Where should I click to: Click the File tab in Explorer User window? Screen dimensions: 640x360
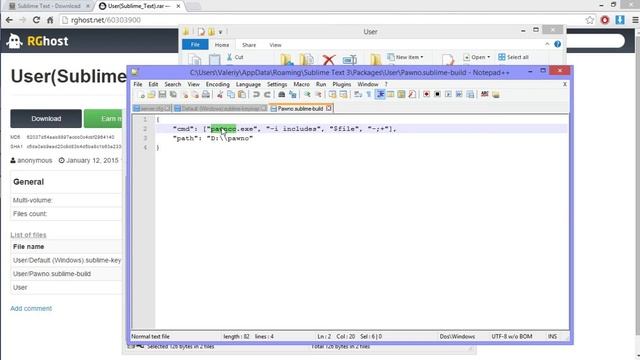pos(195,44)
